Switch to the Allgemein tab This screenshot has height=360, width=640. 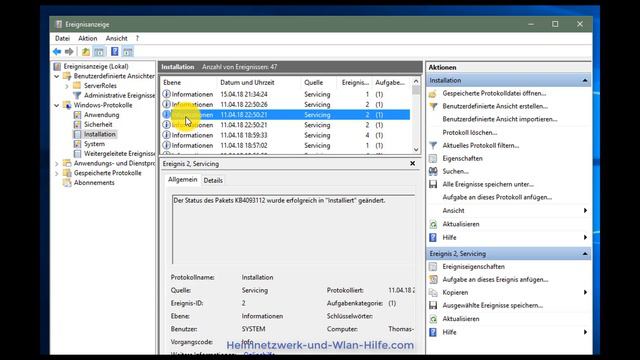pos(182,180)
